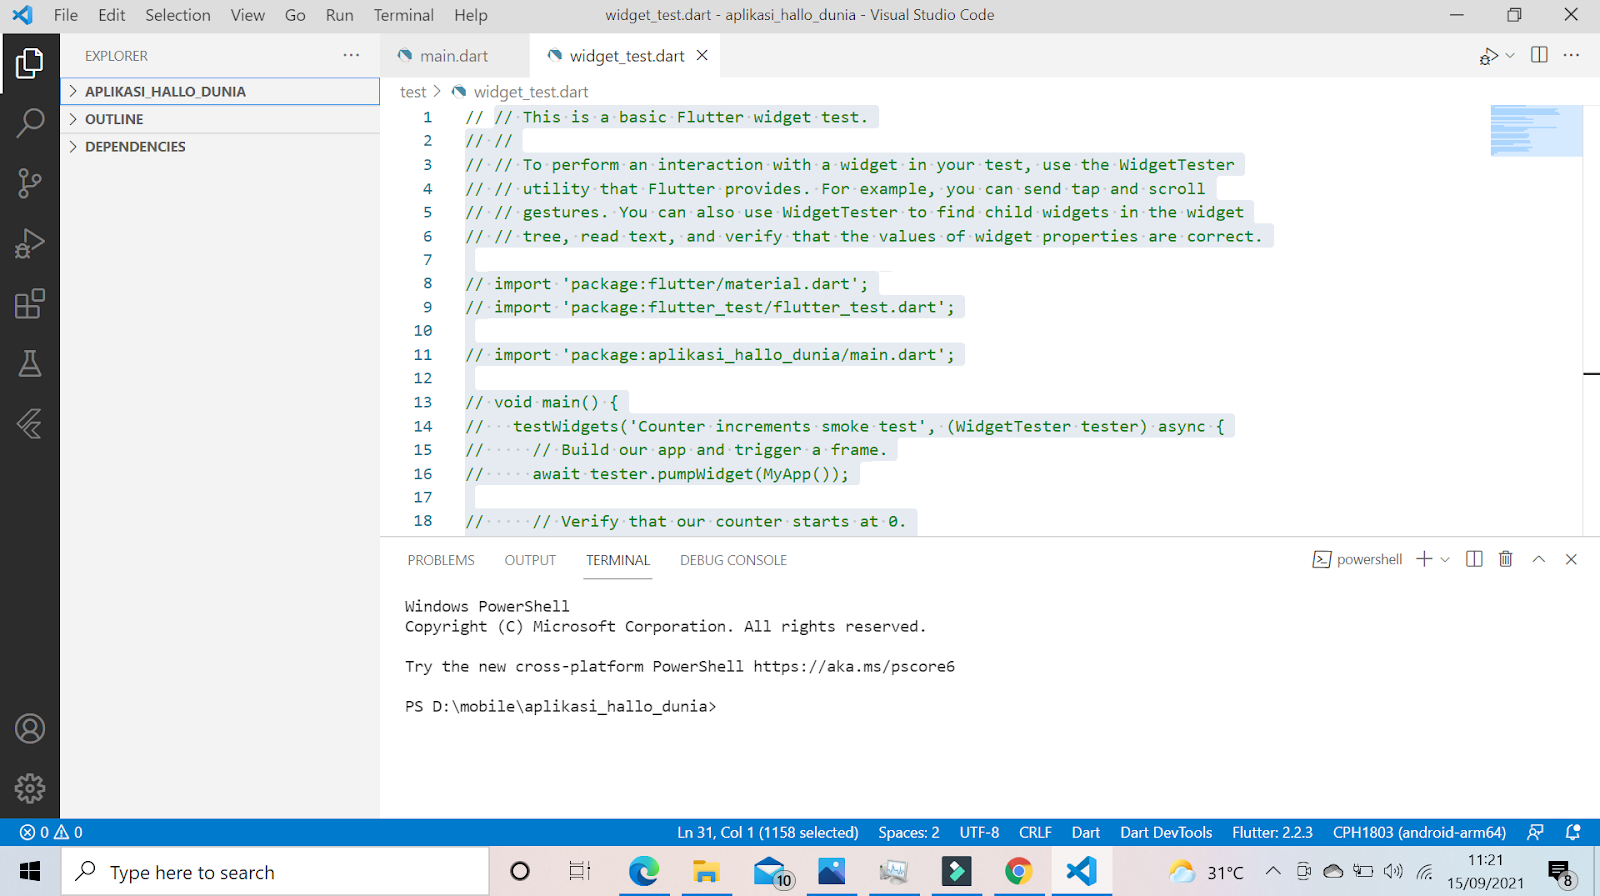Image resolution: width=1600 pixels, height=896 pixels.
Task: Click Ln 31, Col 1 status item
Action: tap(768, 832)
